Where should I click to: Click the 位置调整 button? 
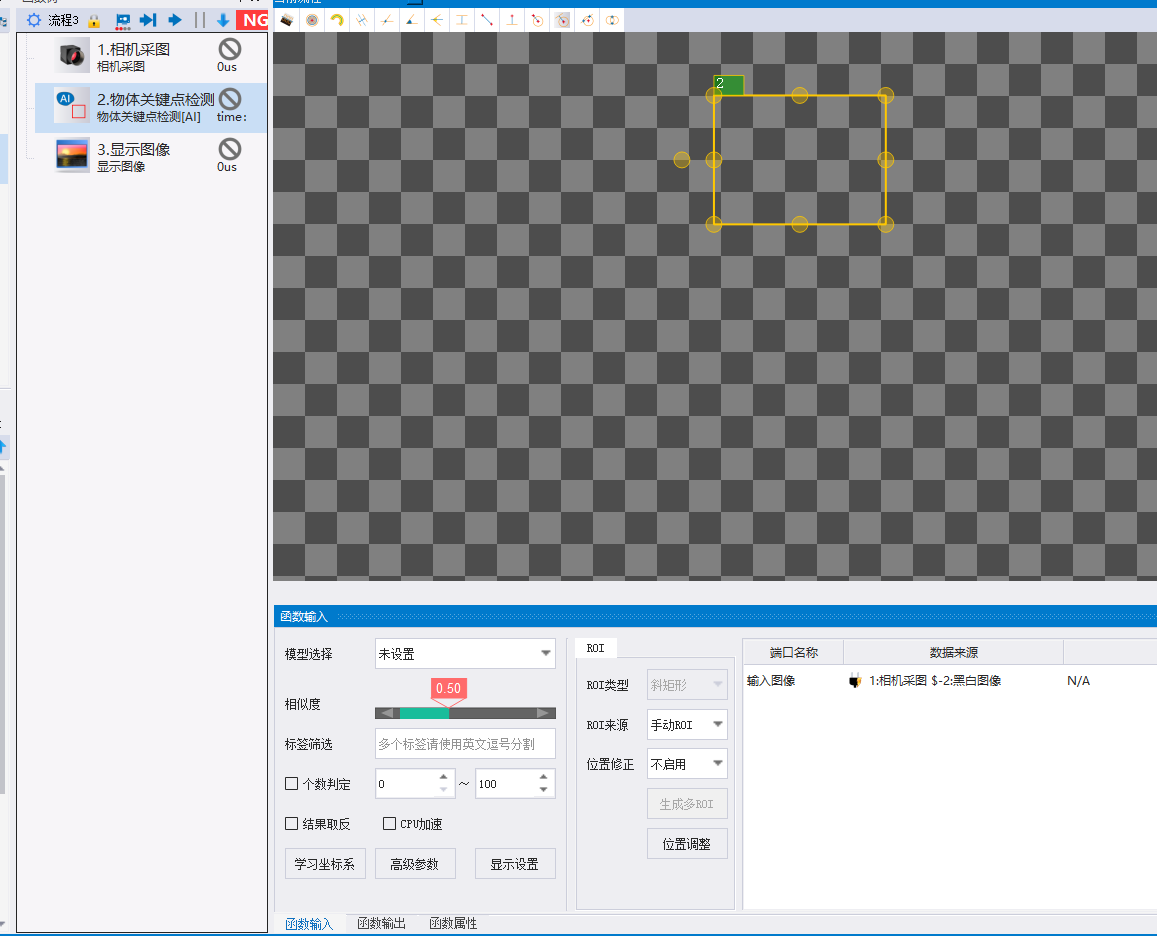687,844
